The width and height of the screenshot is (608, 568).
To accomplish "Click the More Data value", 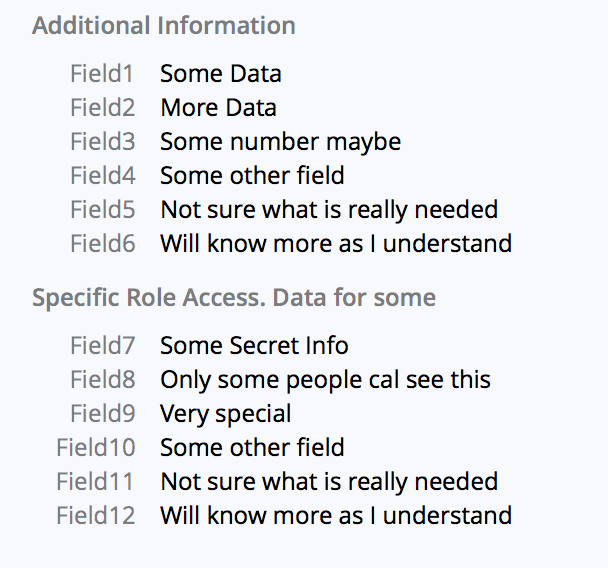I will click(218, 107).
